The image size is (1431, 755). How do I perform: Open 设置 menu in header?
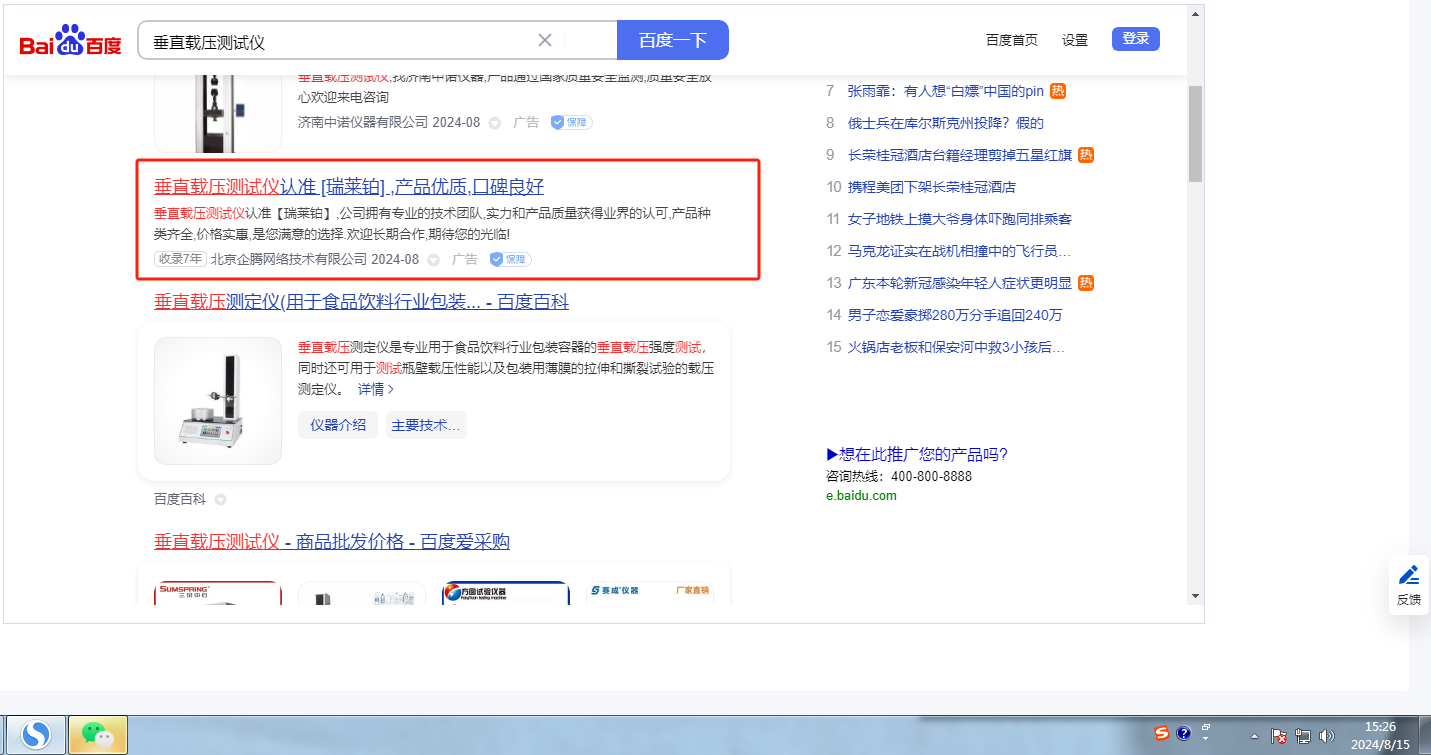[1075, 40]
